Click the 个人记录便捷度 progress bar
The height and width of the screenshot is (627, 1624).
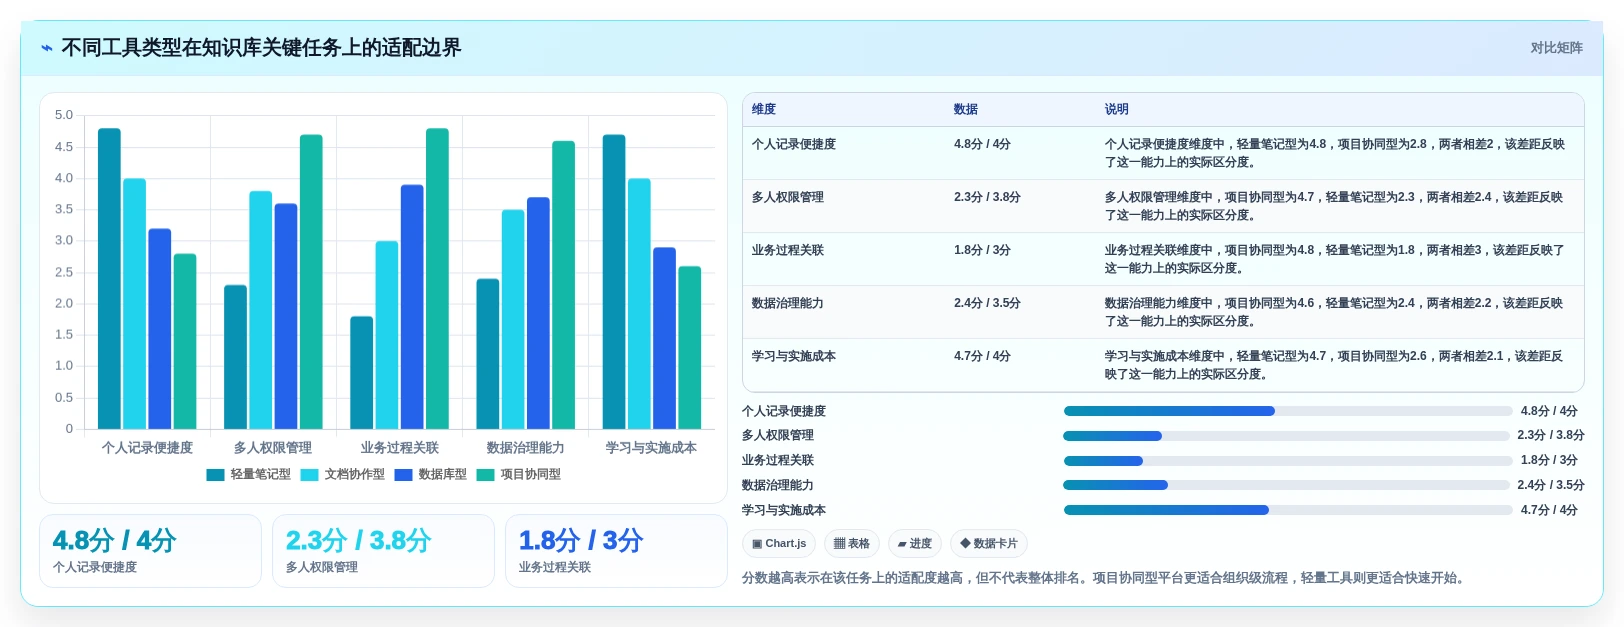click(x=1288, y=411)
